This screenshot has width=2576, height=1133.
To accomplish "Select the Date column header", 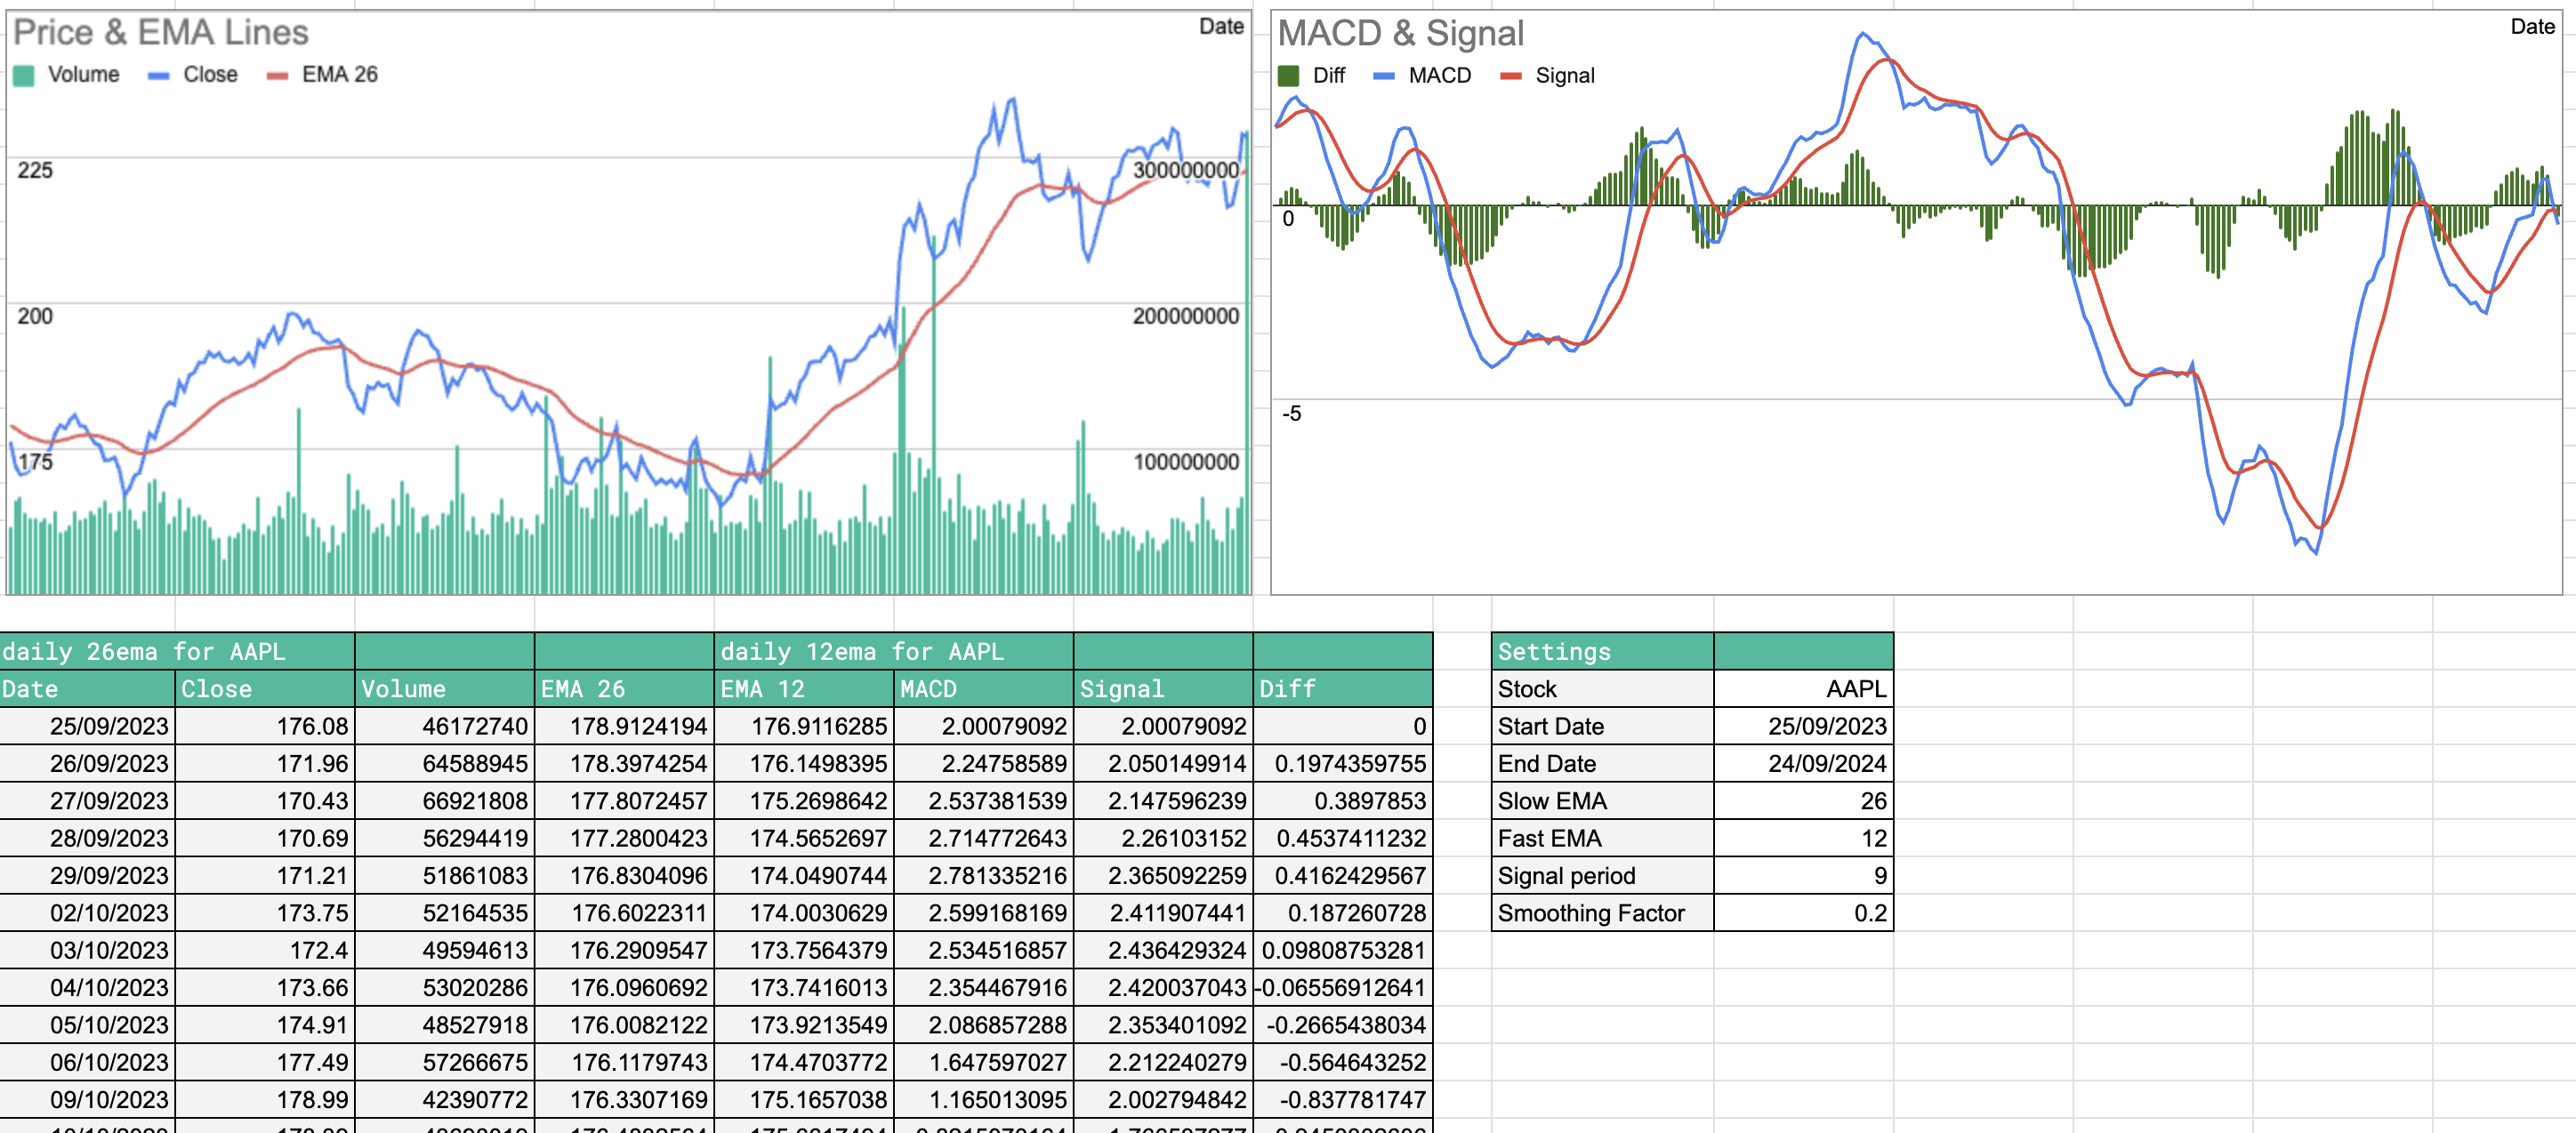I will [87, 689].
